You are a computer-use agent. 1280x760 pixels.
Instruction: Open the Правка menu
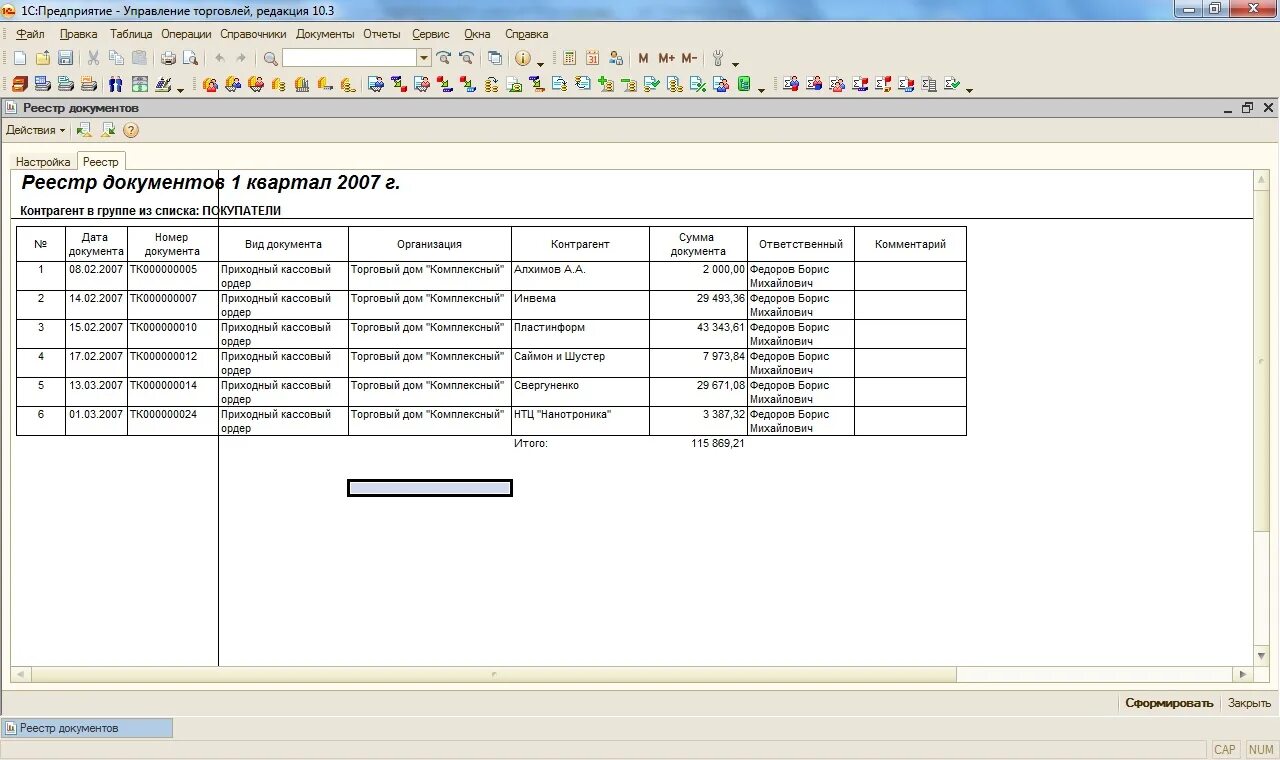click(79, 34)
